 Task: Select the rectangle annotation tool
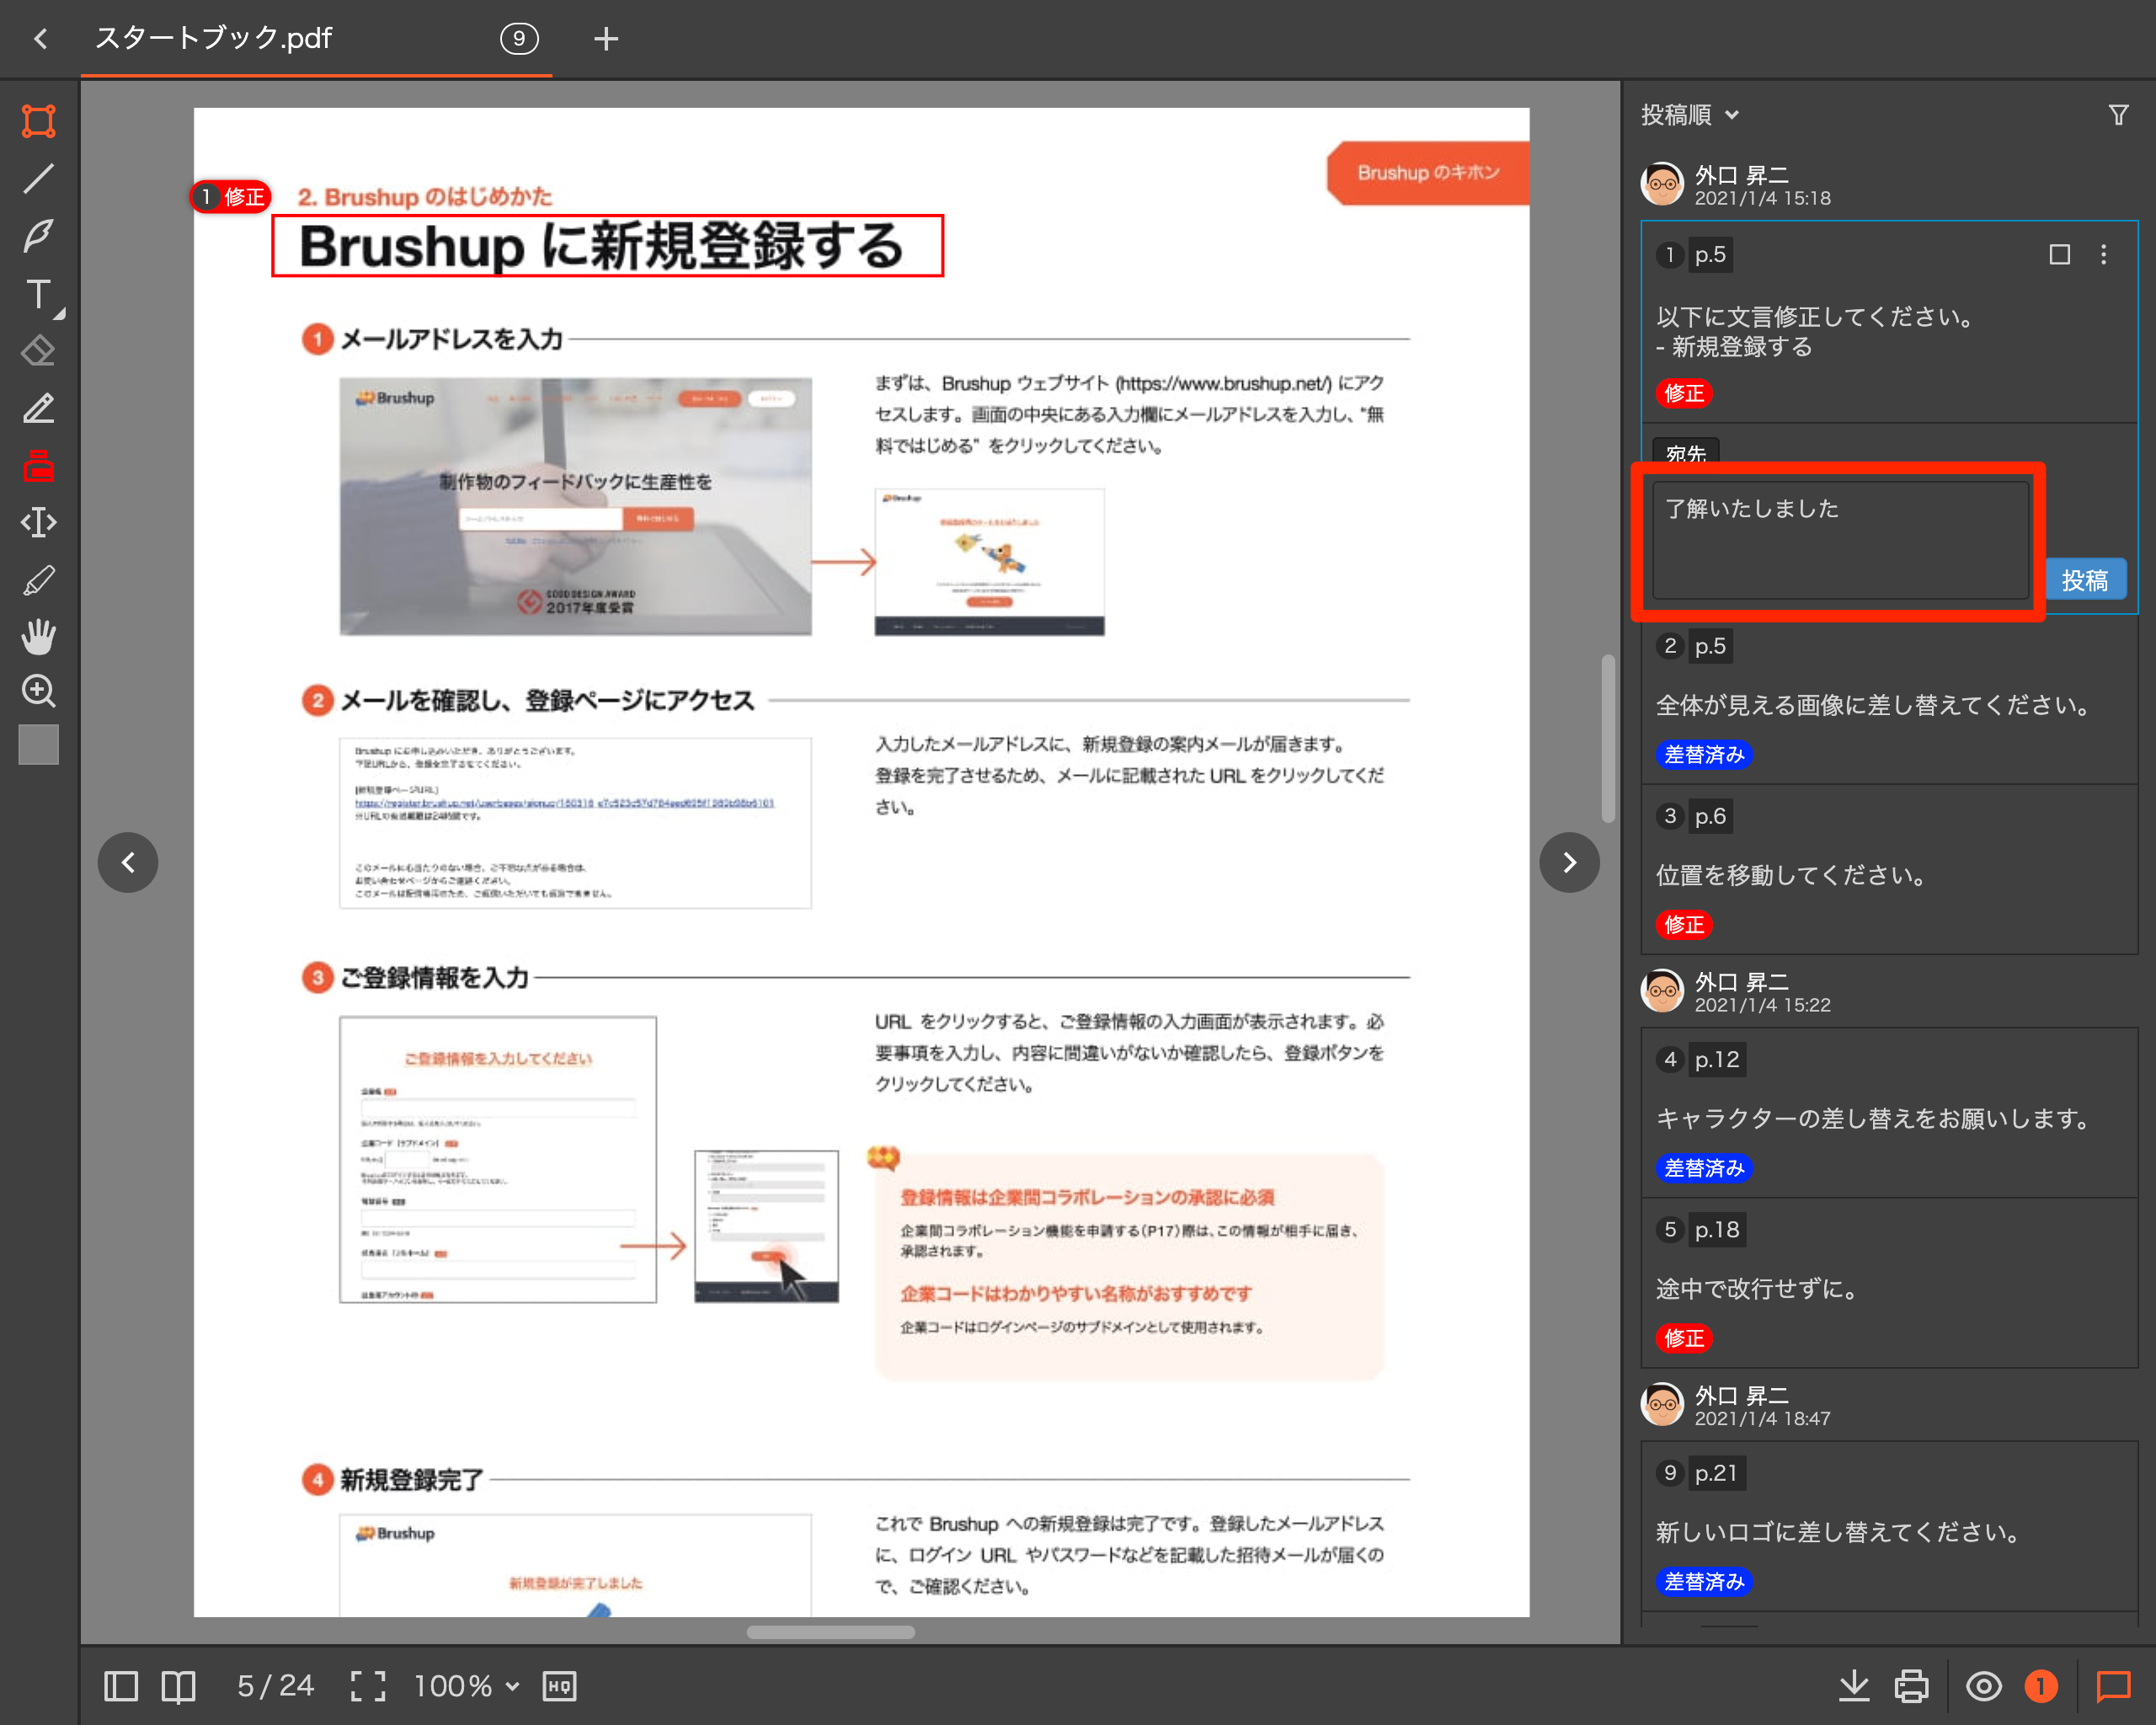point(39,121)
